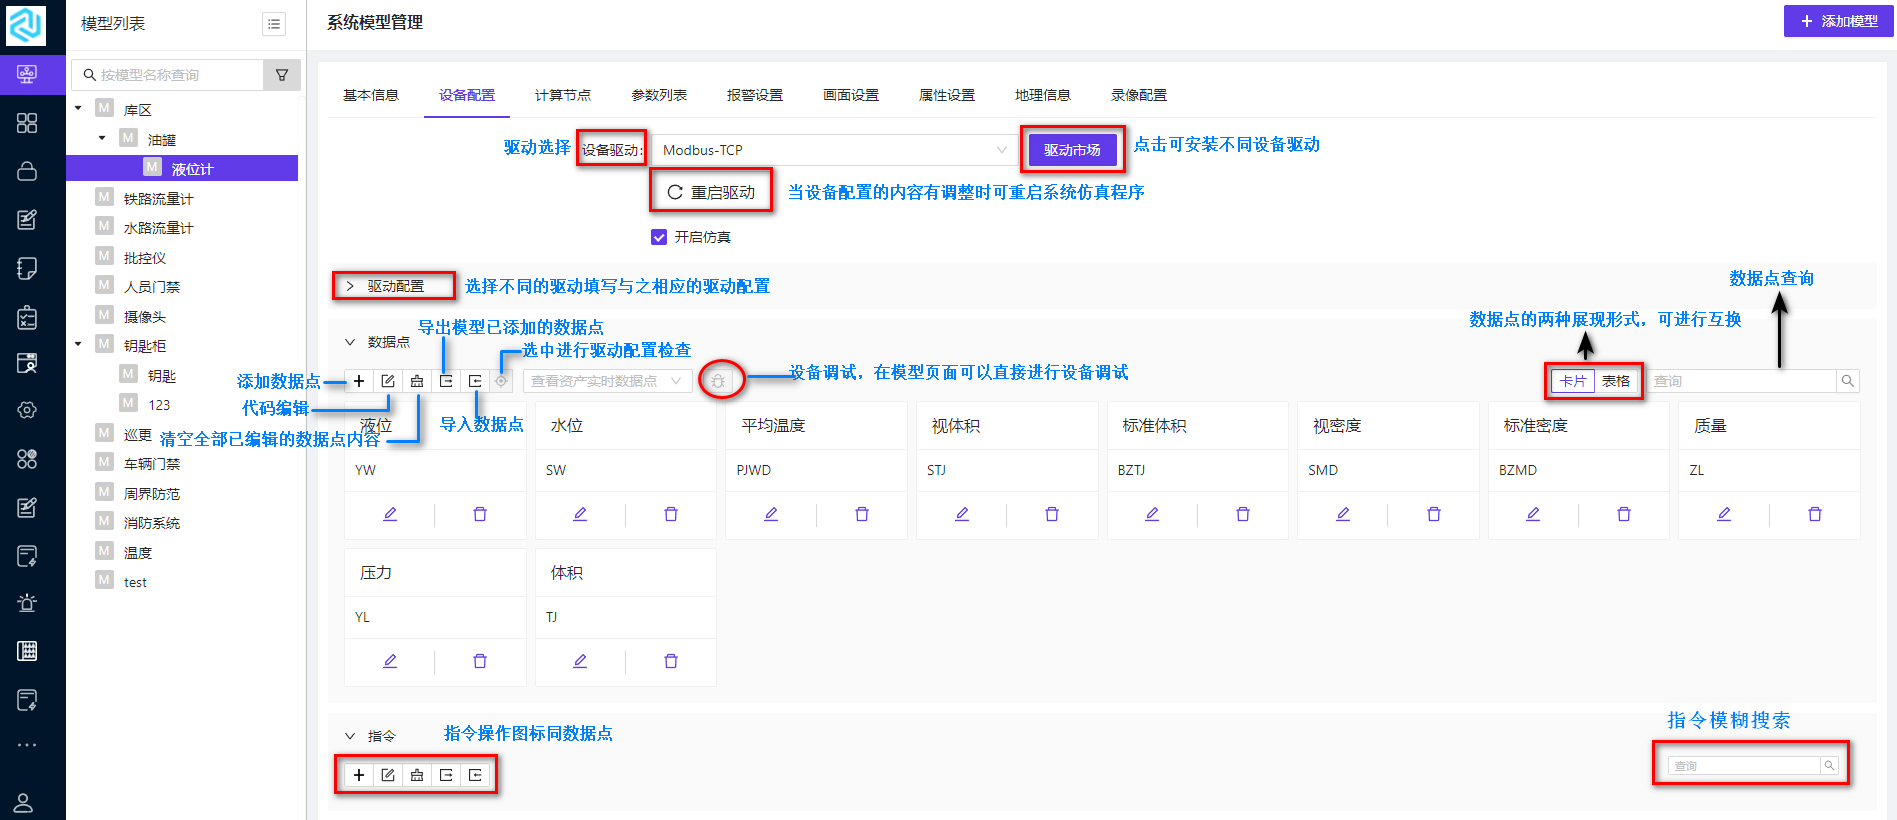Screen dimensions: 1897x820
Task: Open the 设备驱动 Modbus-TCP dropdown
Action: point(834,150)
